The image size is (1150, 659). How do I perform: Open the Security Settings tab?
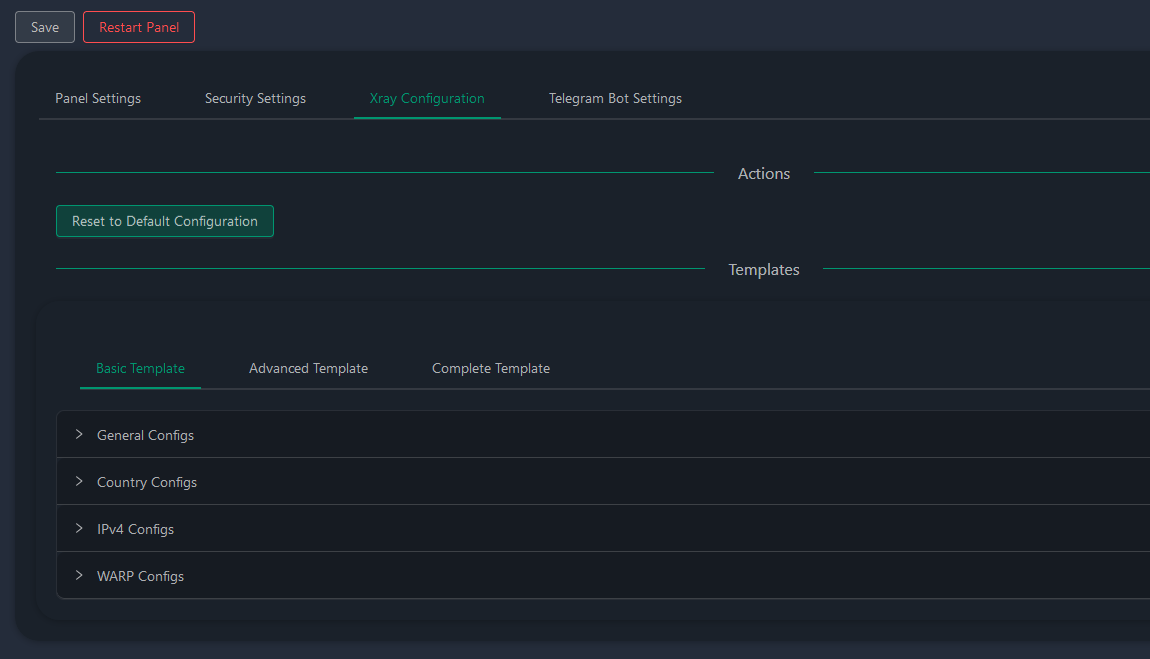255,98
